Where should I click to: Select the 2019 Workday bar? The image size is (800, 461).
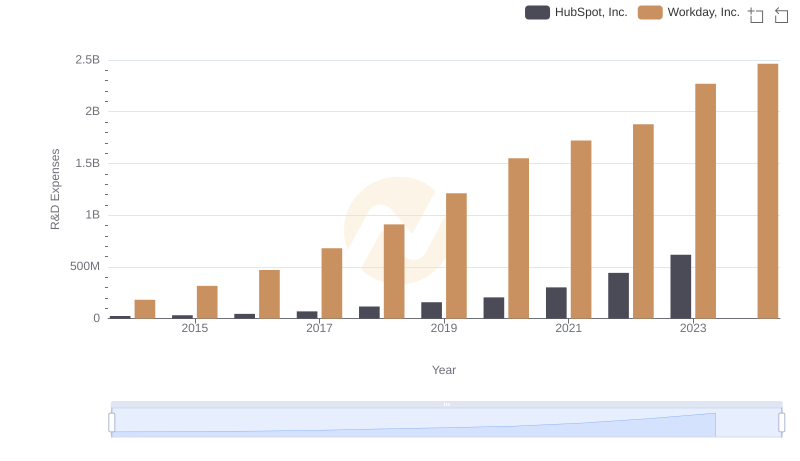(456, 256)
